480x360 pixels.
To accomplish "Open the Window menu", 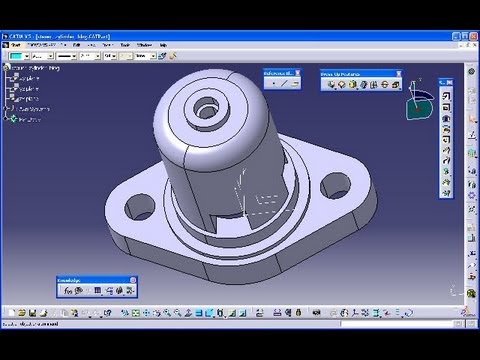I will click(144, 45).
